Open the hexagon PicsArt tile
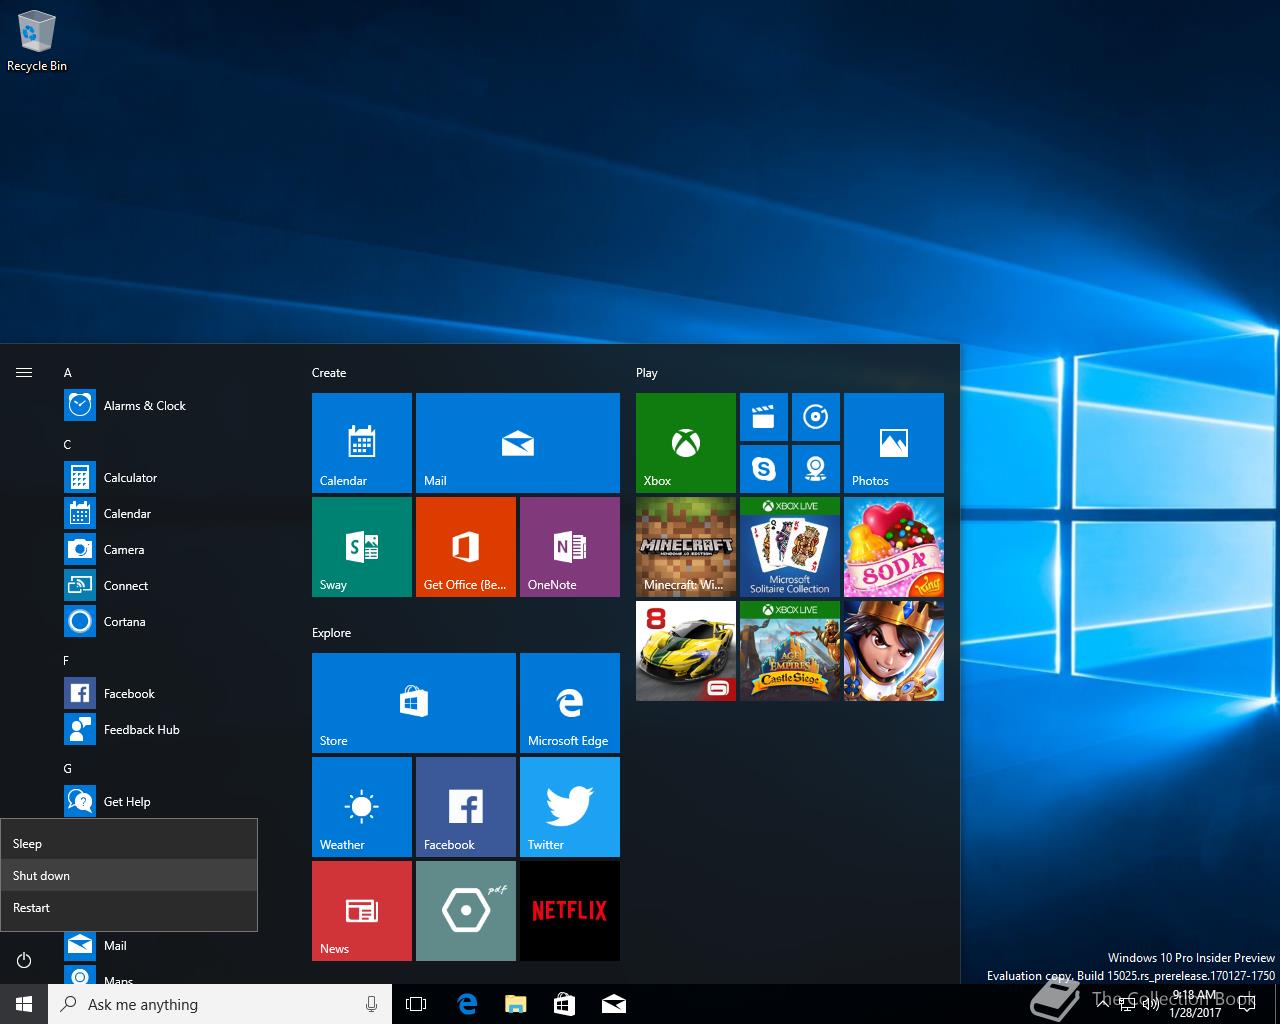Image resolution: width=1280 pixels, height=1024 pixels. coord(466,911)
